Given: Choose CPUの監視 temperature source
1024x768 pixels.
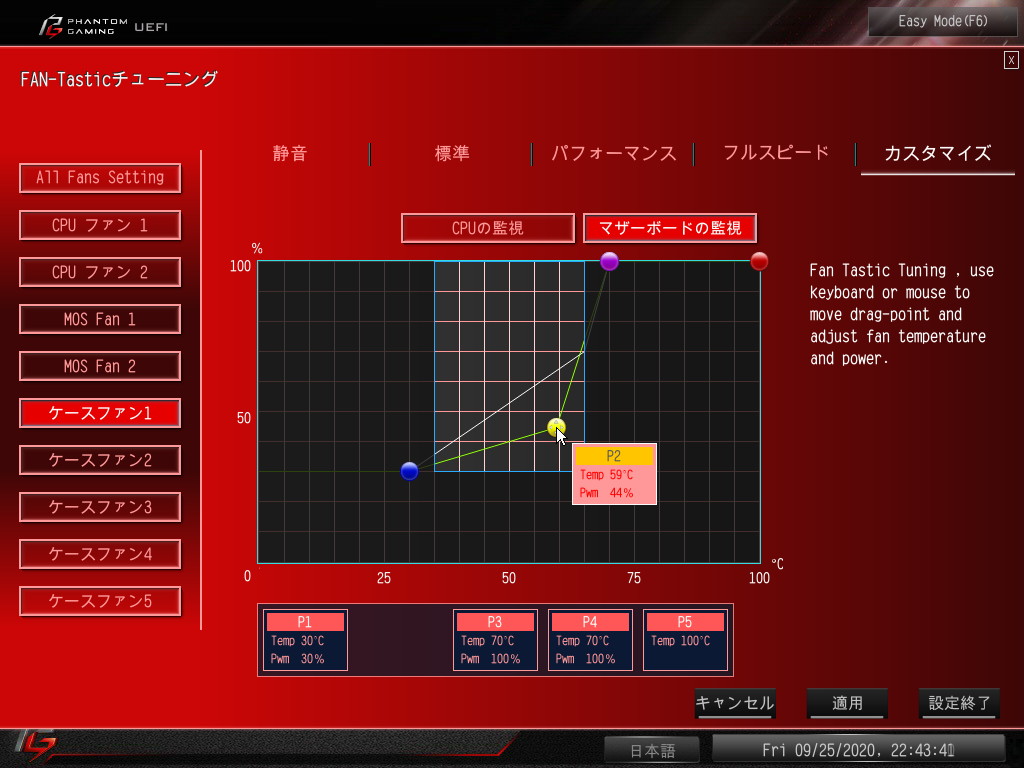Looking at the screenshot, I should 488,228.
